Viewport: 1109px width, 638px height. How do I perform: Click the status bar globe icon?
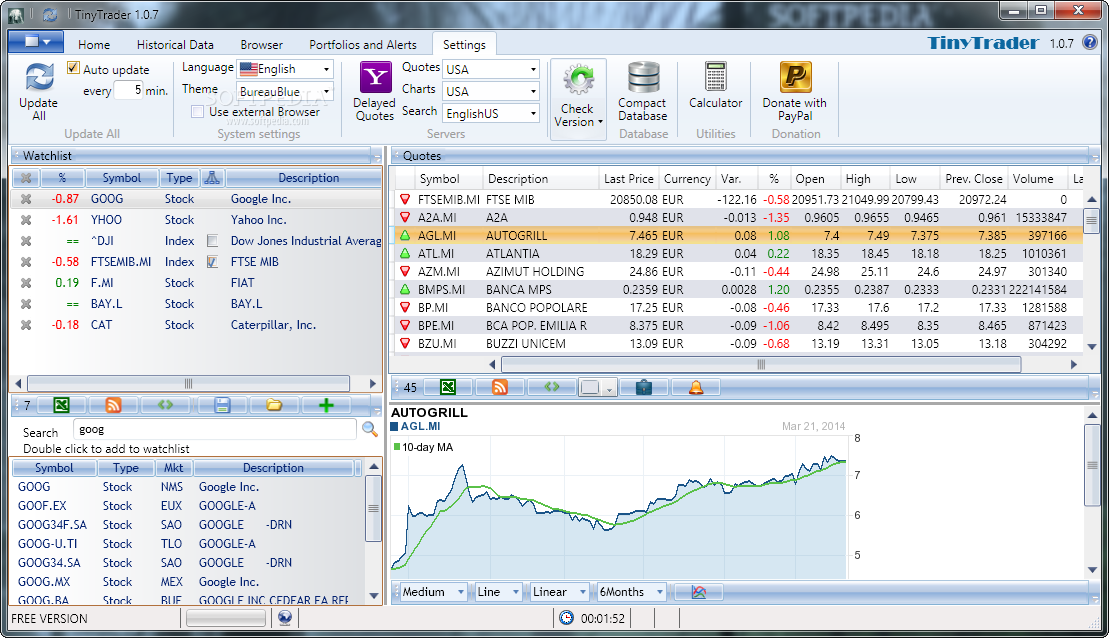(285, 618)
